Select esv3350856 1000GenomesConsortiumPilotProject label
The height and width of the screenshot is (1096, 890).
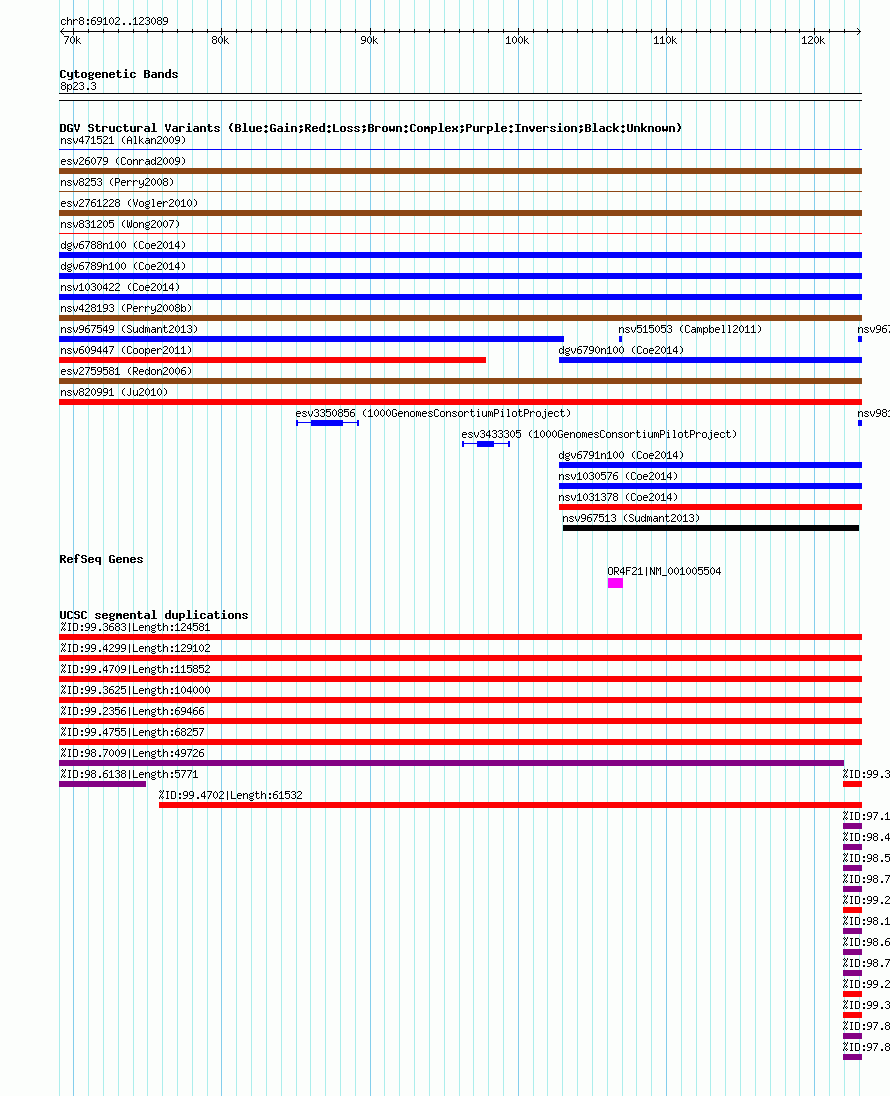(433, 413)
